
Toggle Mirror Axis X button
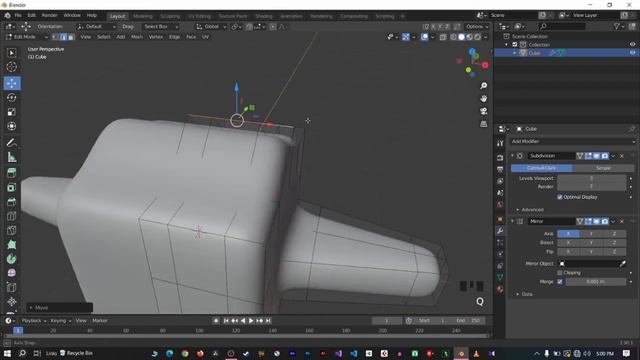point(568,233)
